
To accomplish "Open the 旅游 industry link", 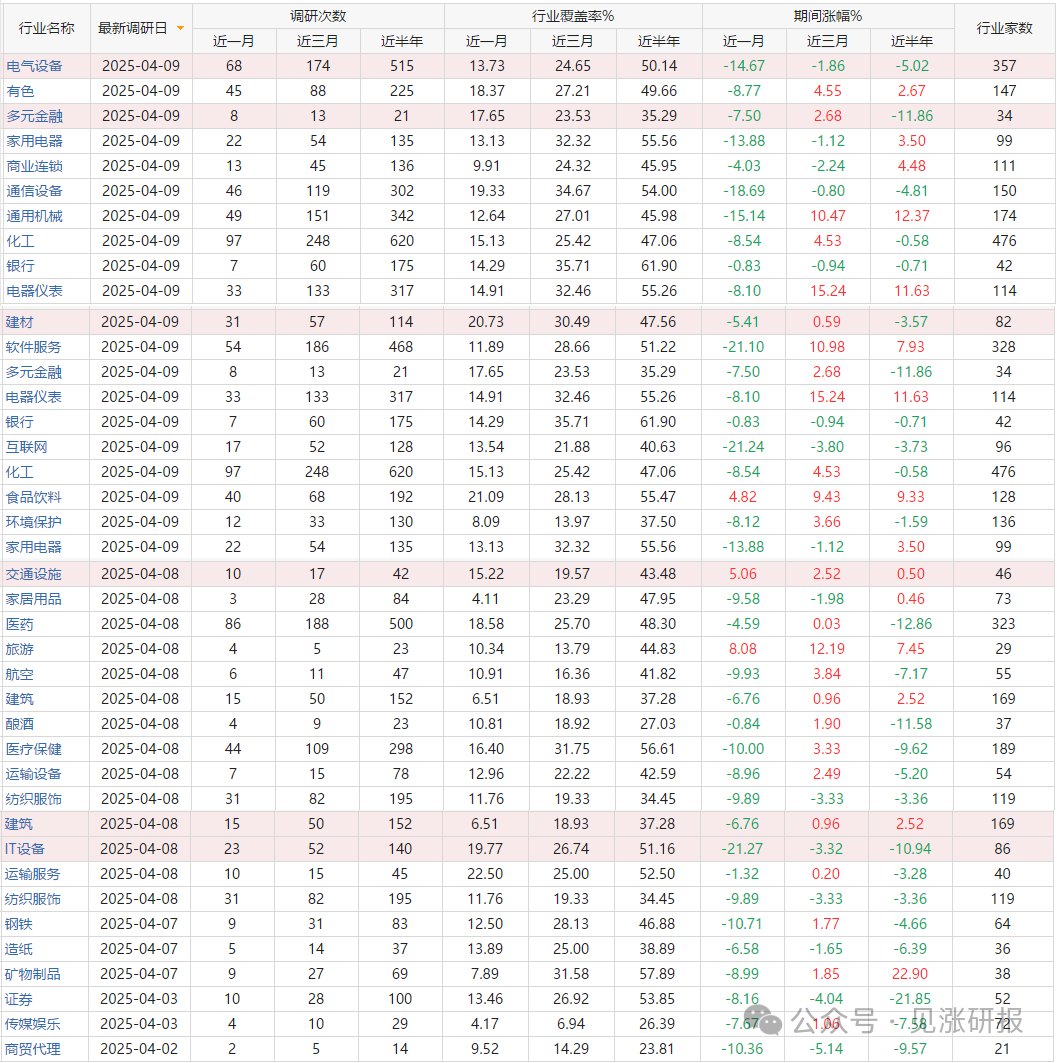I will click(20, 649).
